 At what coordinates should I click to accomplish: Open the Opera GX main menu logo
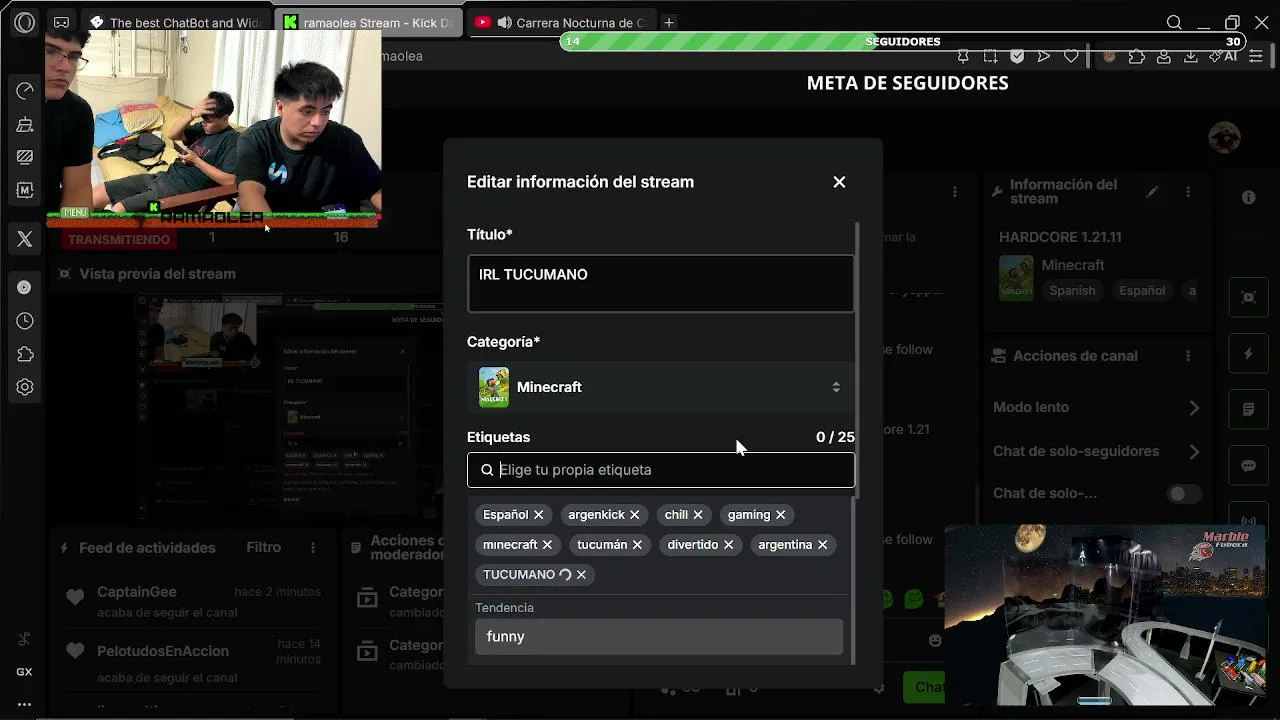click(24, 22)
